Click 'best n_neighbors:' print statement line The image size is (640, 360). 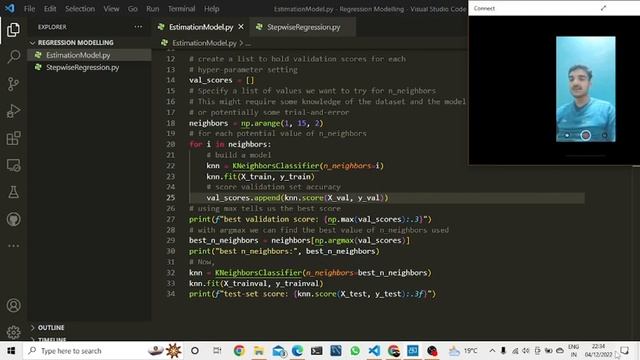coord(284,251)
